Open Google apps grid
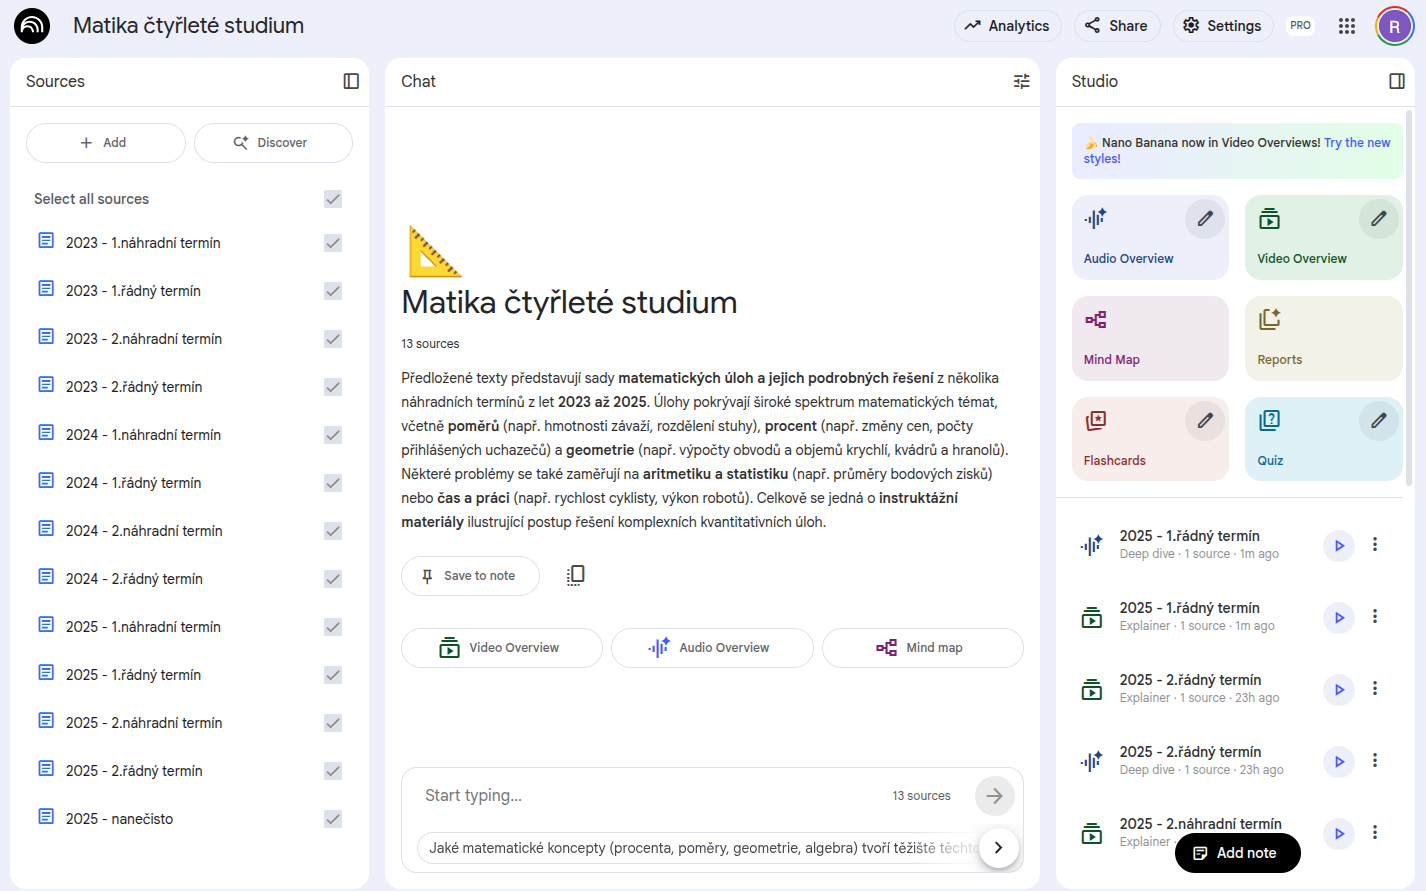The width and height of the screenshot is (1426, 891). tap(1347, 26)
